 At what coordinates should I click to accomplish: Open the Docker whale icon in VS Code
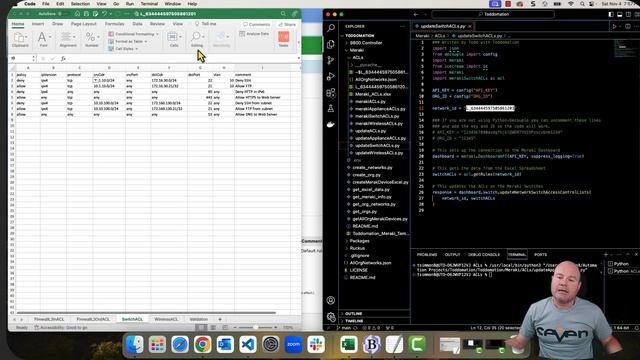tap(331, 124)
